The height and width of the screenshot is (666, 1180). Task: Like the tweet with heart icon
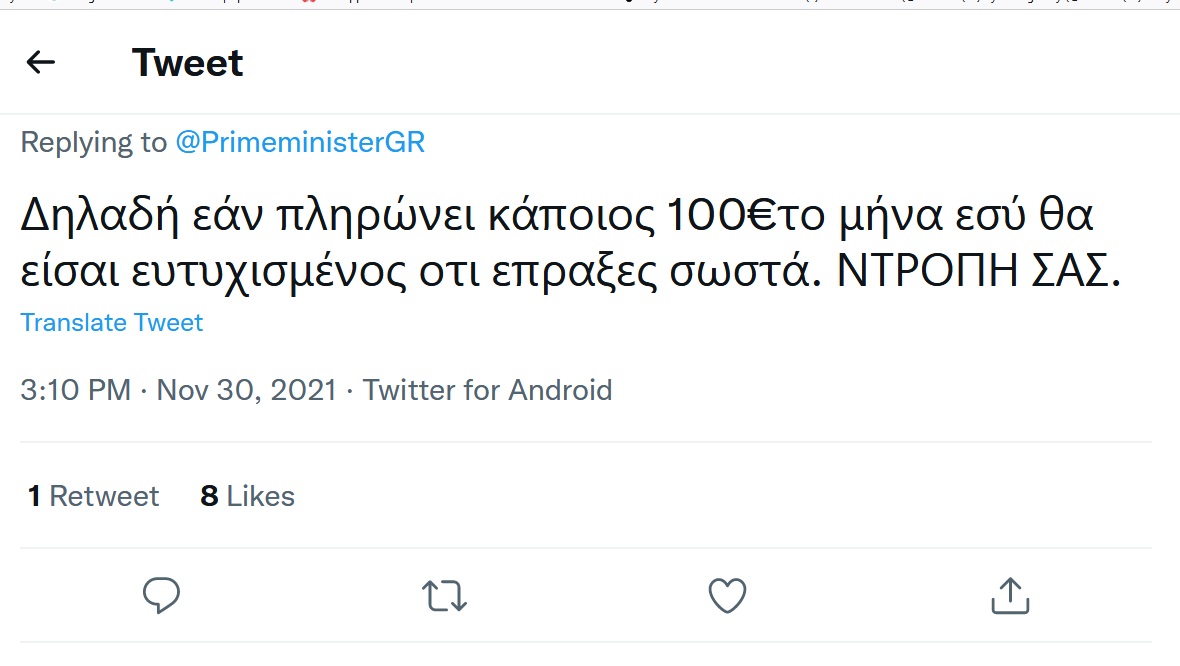pos(728,596)
